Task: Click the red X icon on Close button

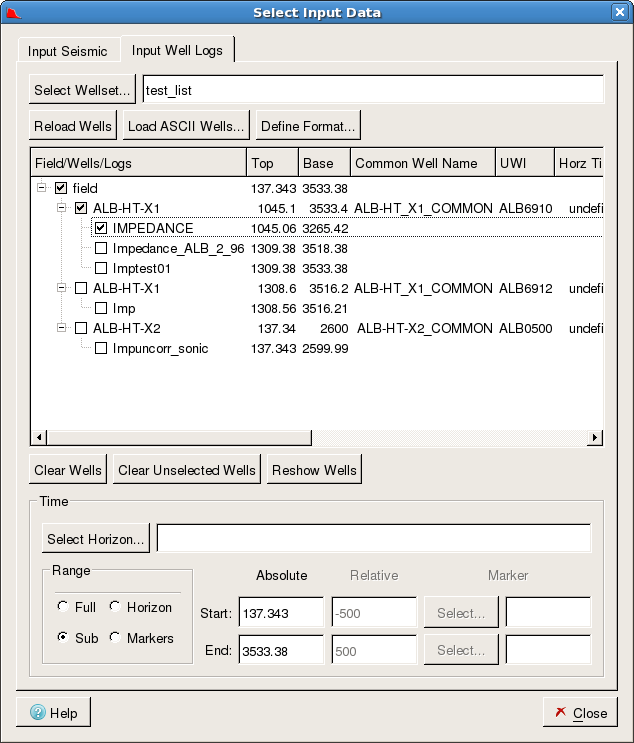Action: (561, 712)
